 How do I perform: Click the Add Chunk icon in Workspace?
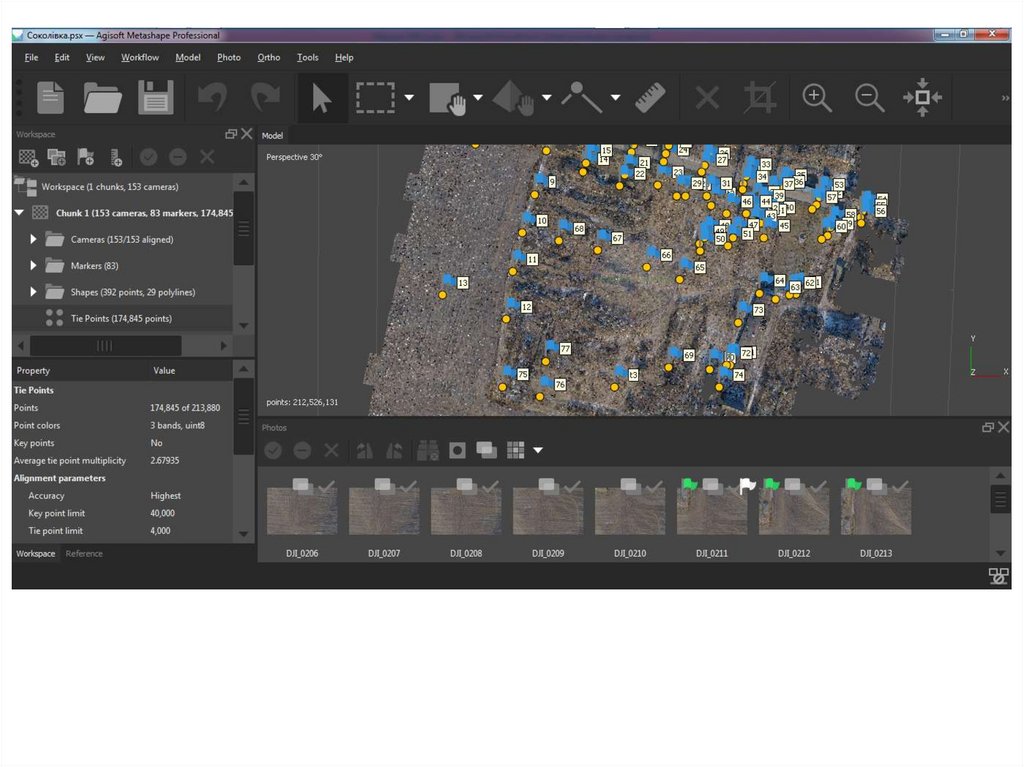point(28,157)
